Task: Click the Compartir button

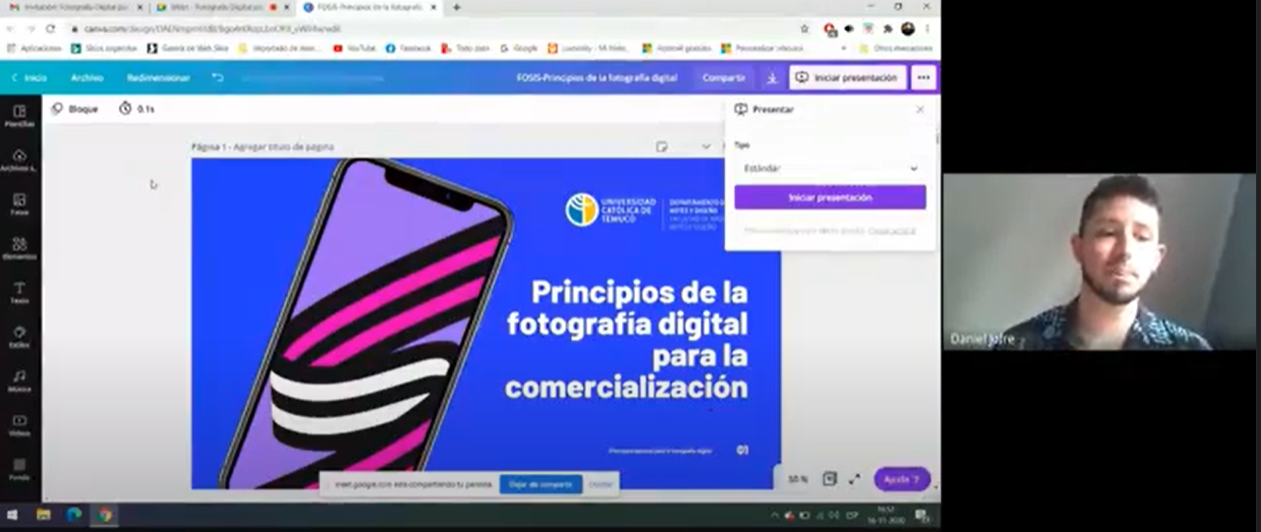Action: pyautogui.click(x=723, y=78)
